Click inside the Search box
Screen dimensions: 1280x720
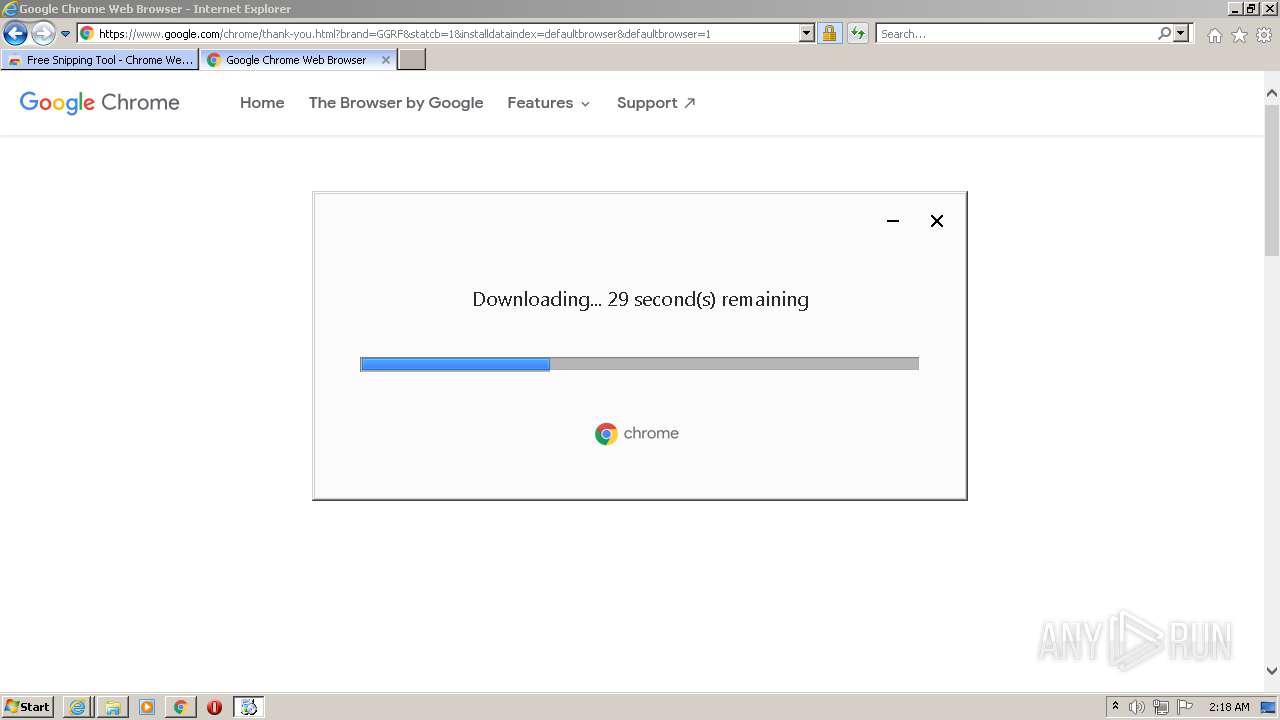[x=1016, y=34]
